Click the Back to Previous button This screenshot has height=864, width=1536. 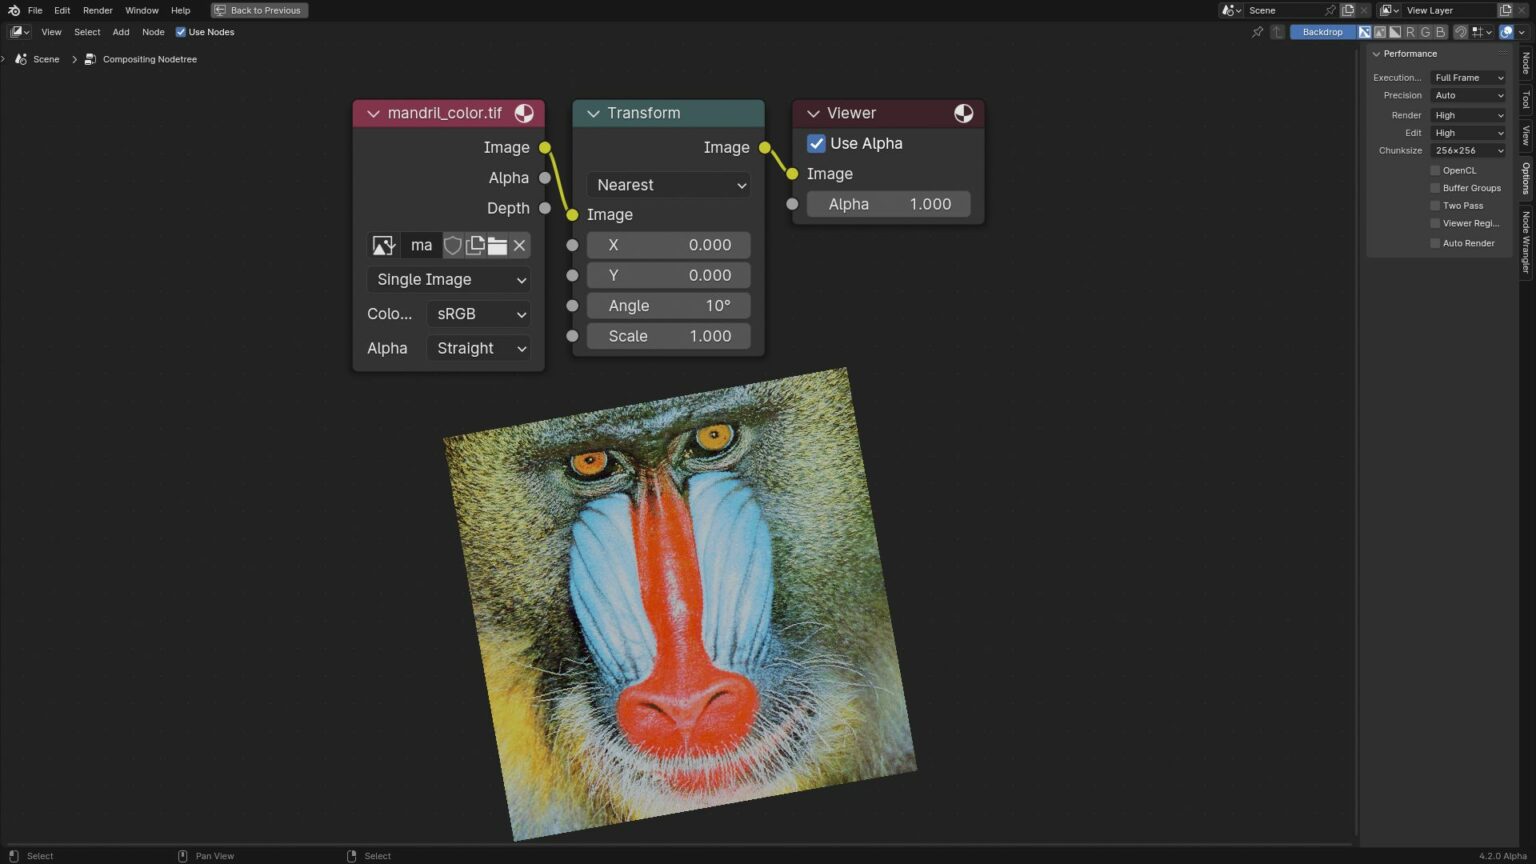pyautogui.click(x=259, y=10)
